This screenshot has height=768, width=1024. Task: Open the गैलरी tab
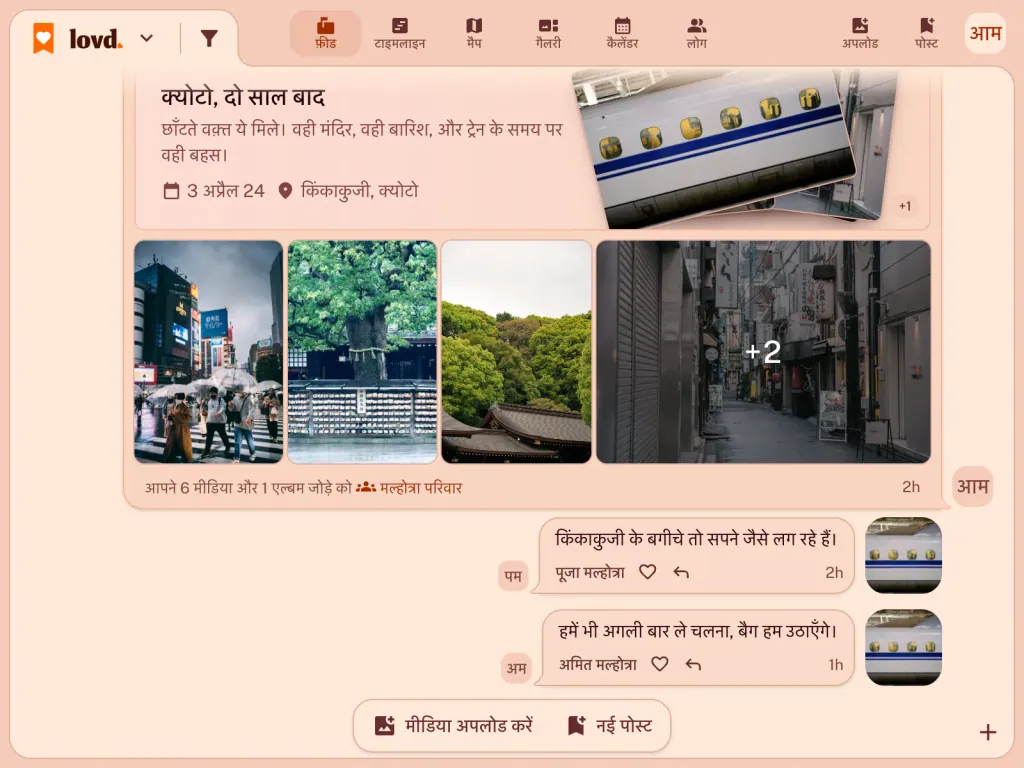click(x=549, y=33)
